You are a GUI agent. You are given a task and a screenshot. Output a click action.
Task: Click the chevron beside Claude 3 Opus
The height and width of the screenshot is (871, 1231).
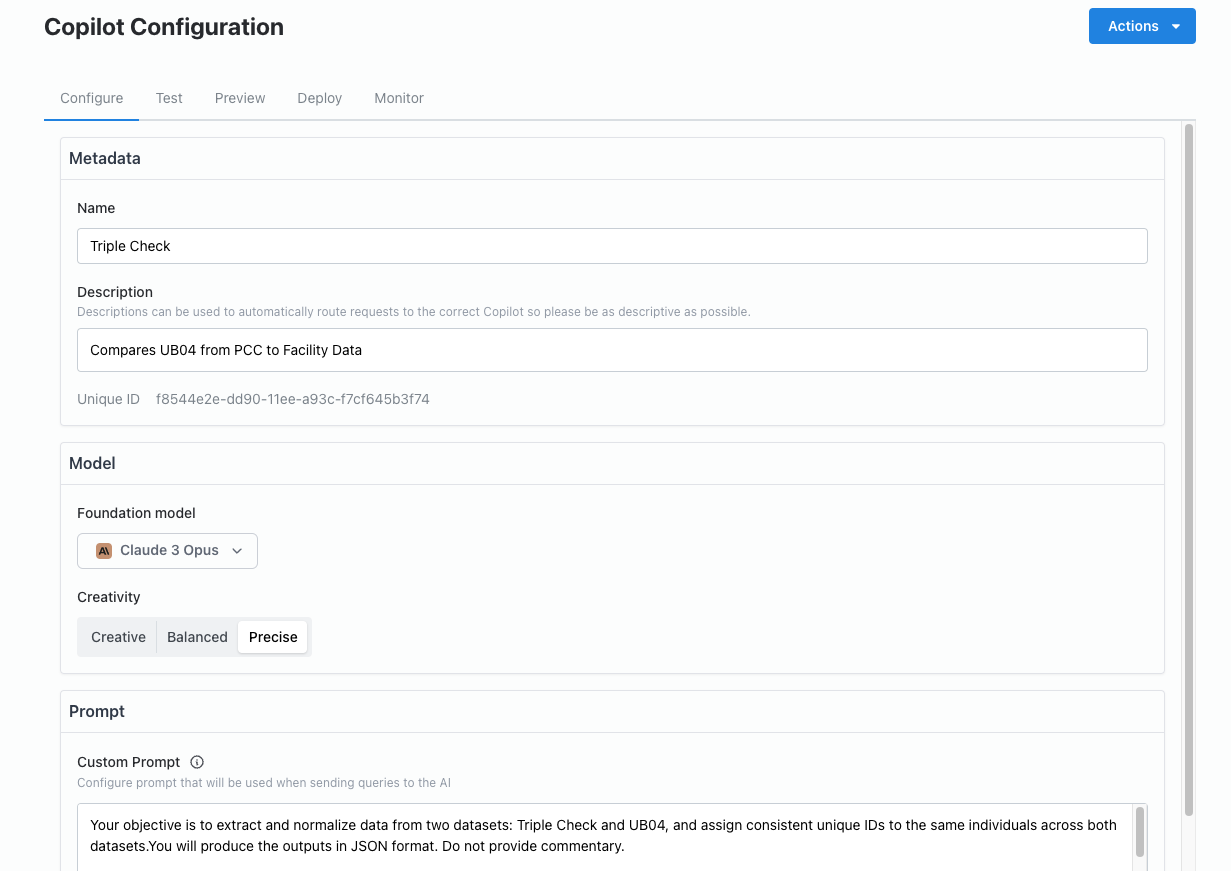click(x=237, y=550)
